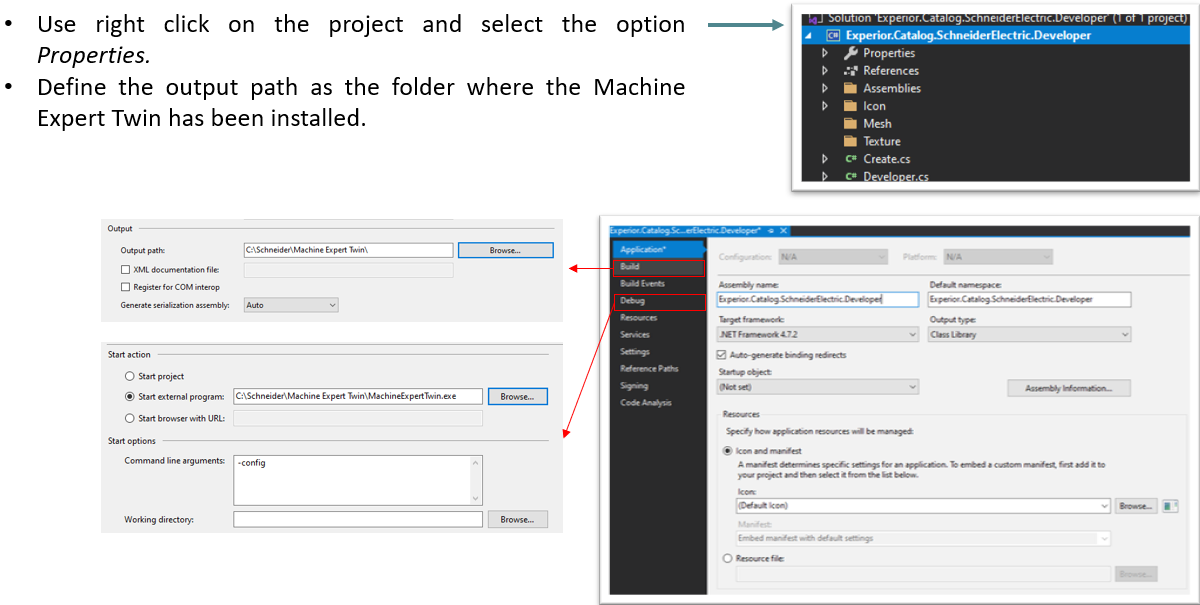
Task: Open the Startup object dropdown
Action: pyautogui.click(x=818, y=386)
